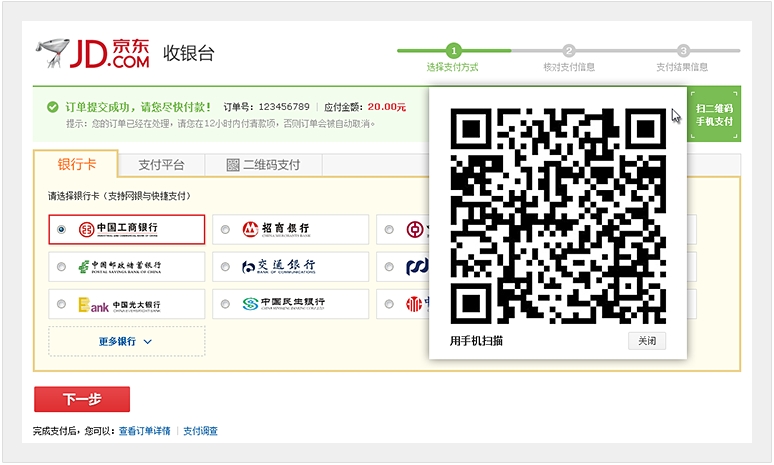
Task: Select the 中国民生银行 radio button
Action: [x=225, y=304]
